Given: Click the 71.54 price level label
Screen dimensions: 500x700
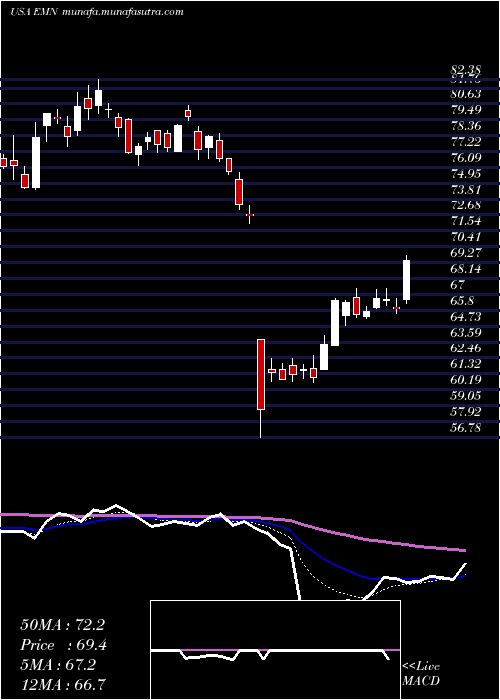Looking at the screenshot, I should (466, 221).
